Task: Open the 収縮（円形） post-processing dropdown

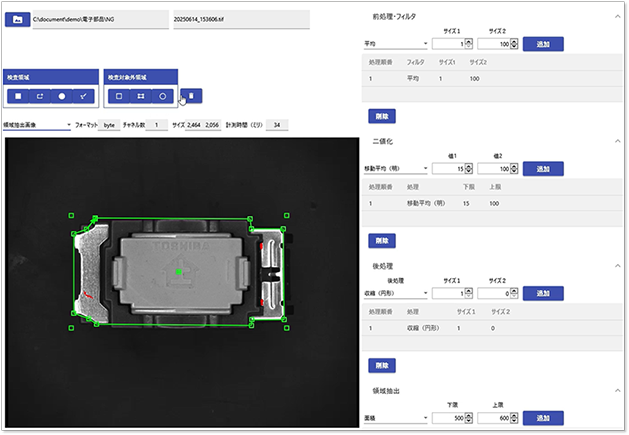Action: tap(396, 293)
